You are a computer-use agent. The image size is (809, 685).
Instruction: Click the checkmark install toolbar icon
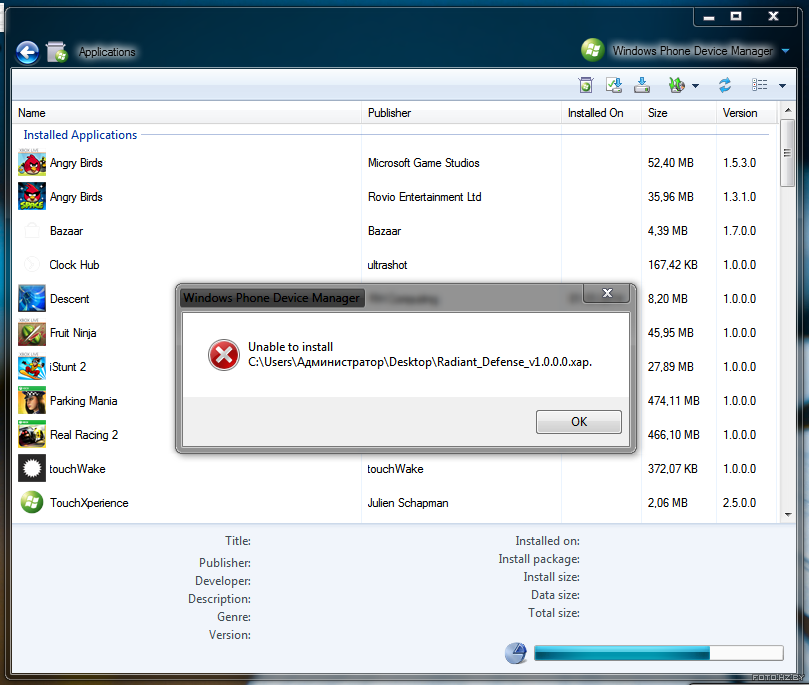(614, 85)
